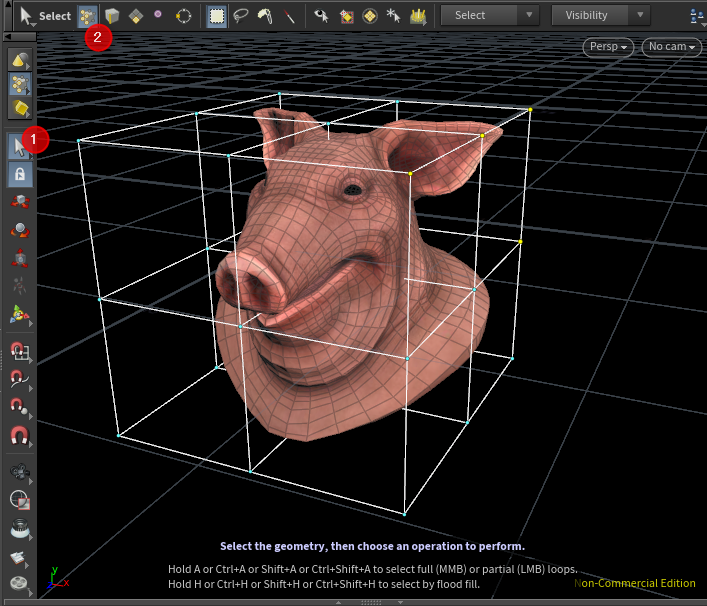The image size is (707, 606).
Task: Toggle the red dashed square diamond selection option
Action: coord(346,17)
